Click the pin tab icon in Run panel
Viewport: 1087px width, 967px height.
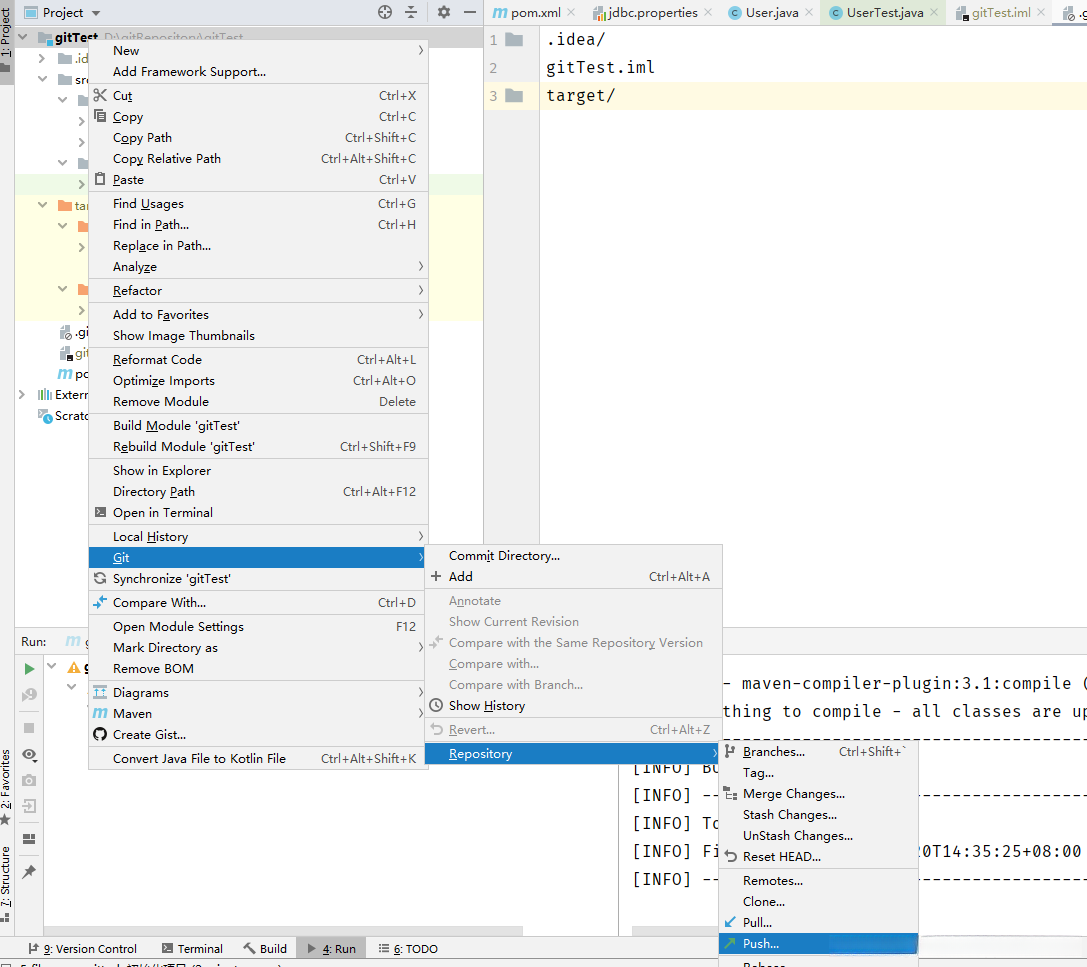29,872
